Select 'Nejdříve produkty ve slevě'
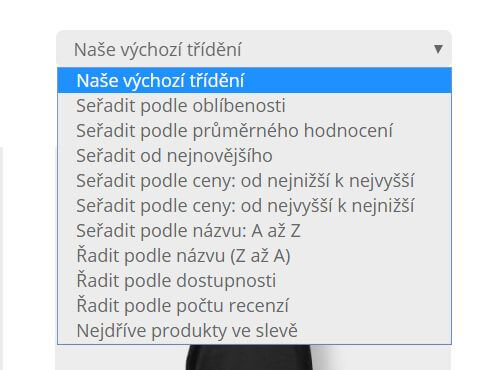This screenshot has width=498, height=370. (x=254, y=331)
